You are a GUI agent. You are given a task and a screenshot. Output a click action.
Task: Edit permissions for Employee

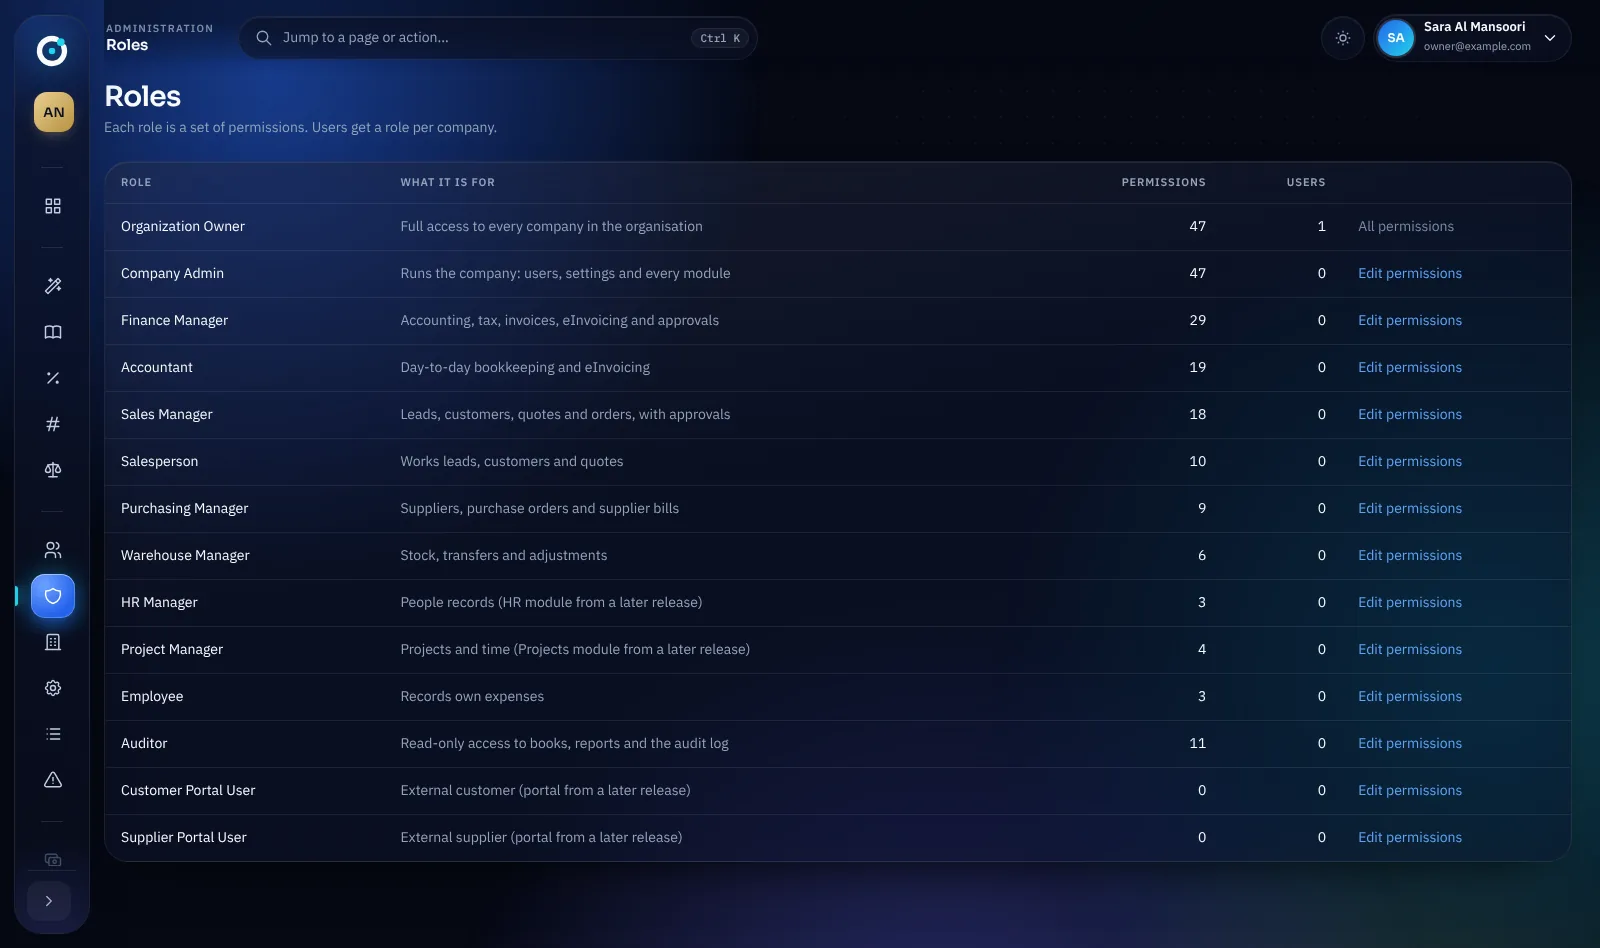[x=1410, y=696]
